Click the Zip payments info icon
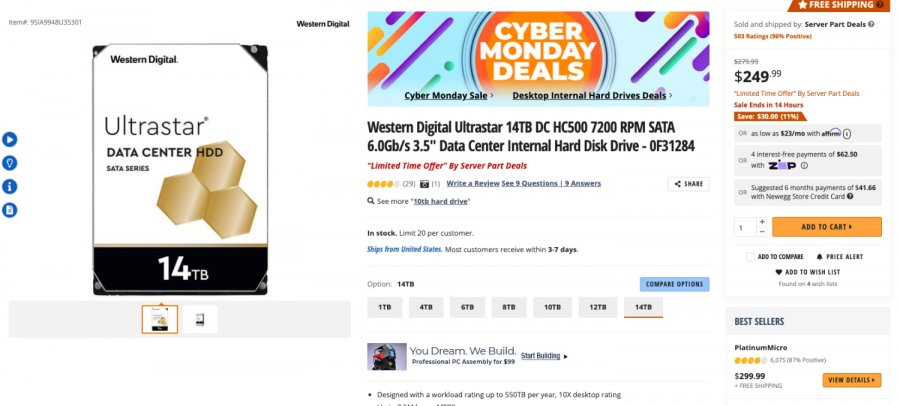This screenshot has width=900, height=406. click(804, 165)
